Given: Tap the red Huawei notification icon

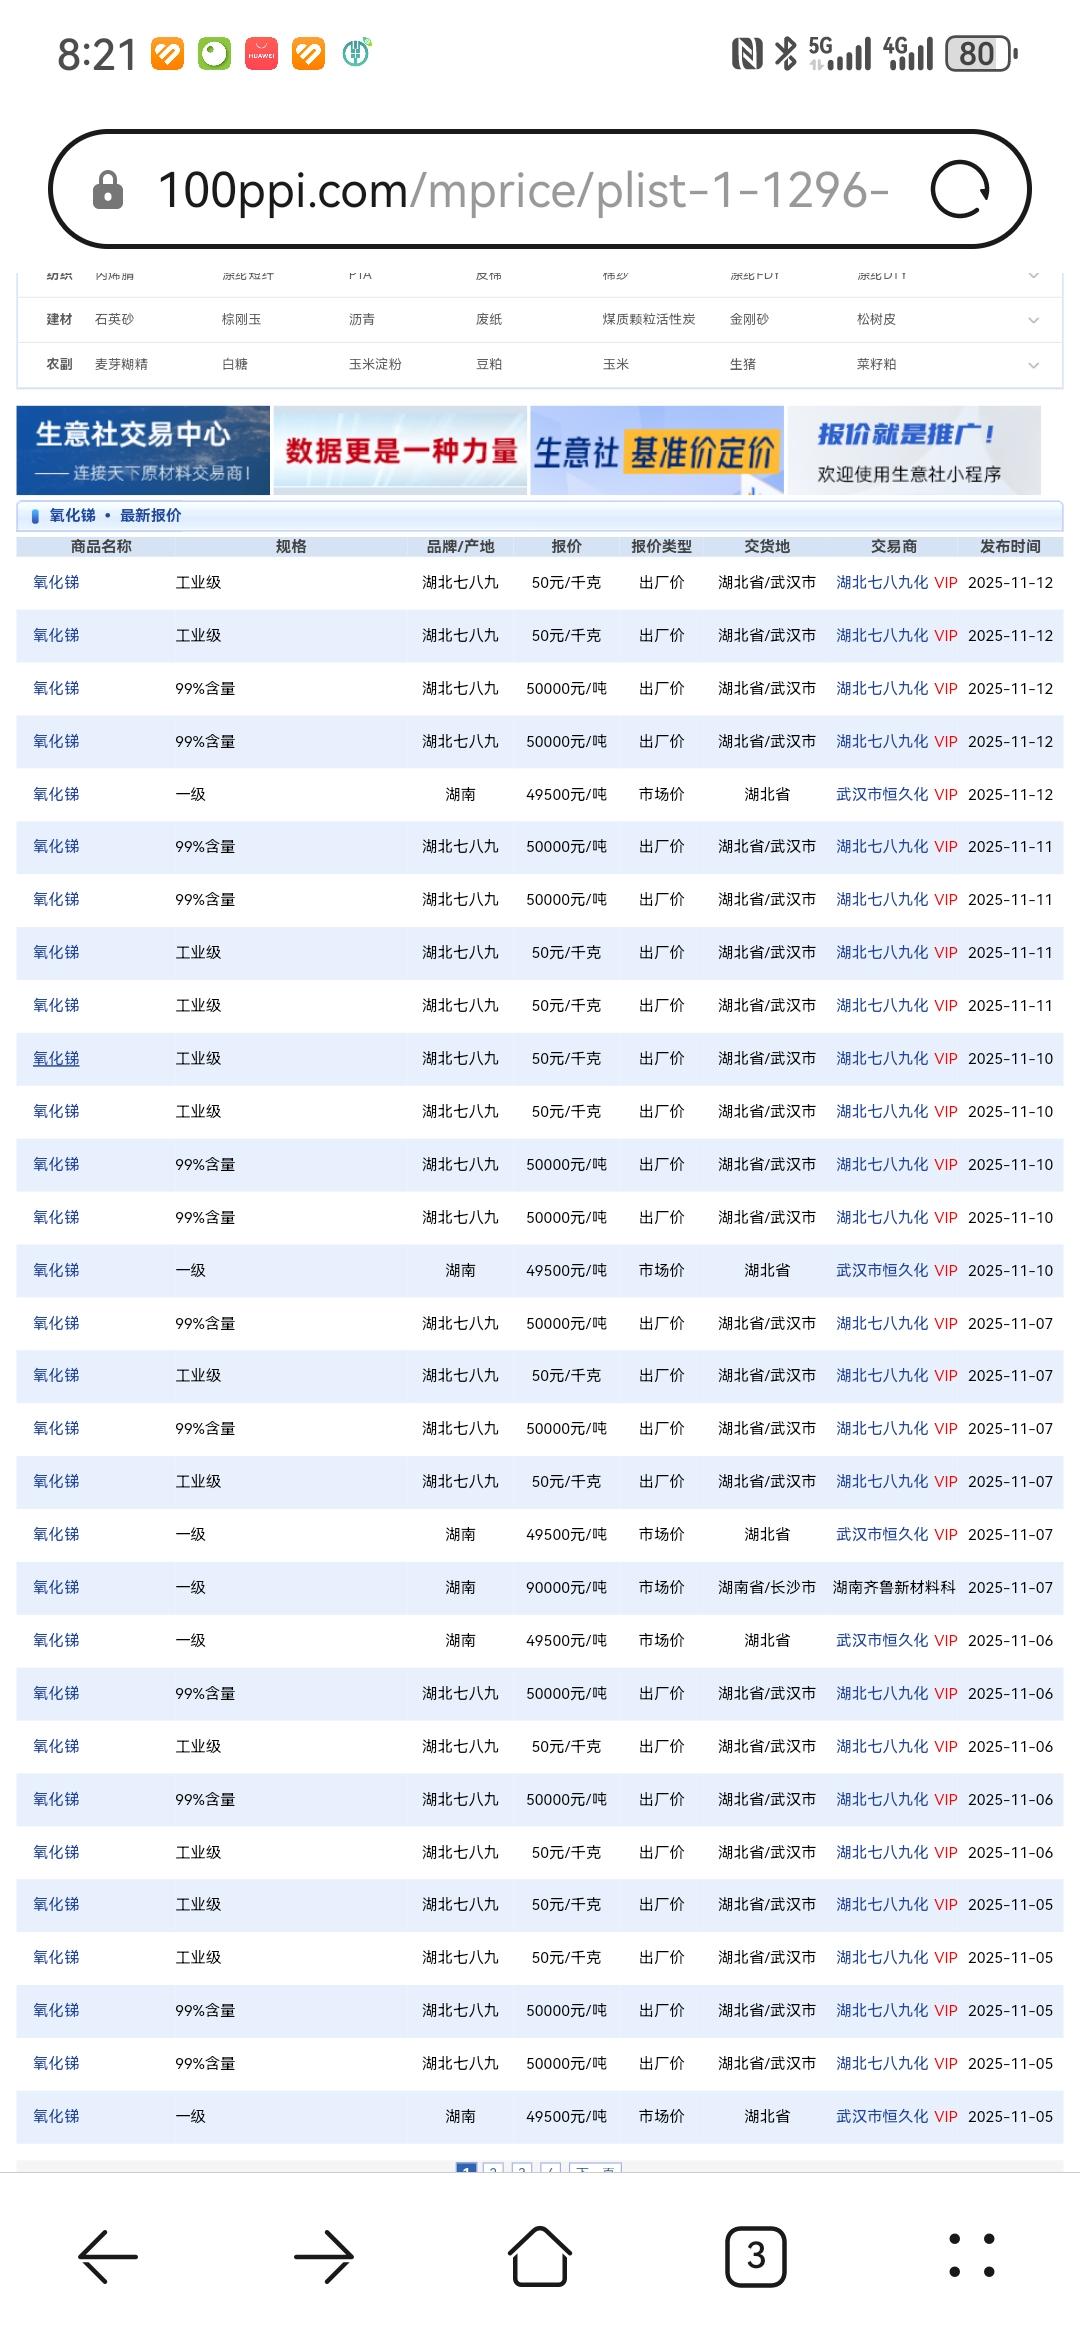Looking at the screenshot, I should (x=261, y=53).
